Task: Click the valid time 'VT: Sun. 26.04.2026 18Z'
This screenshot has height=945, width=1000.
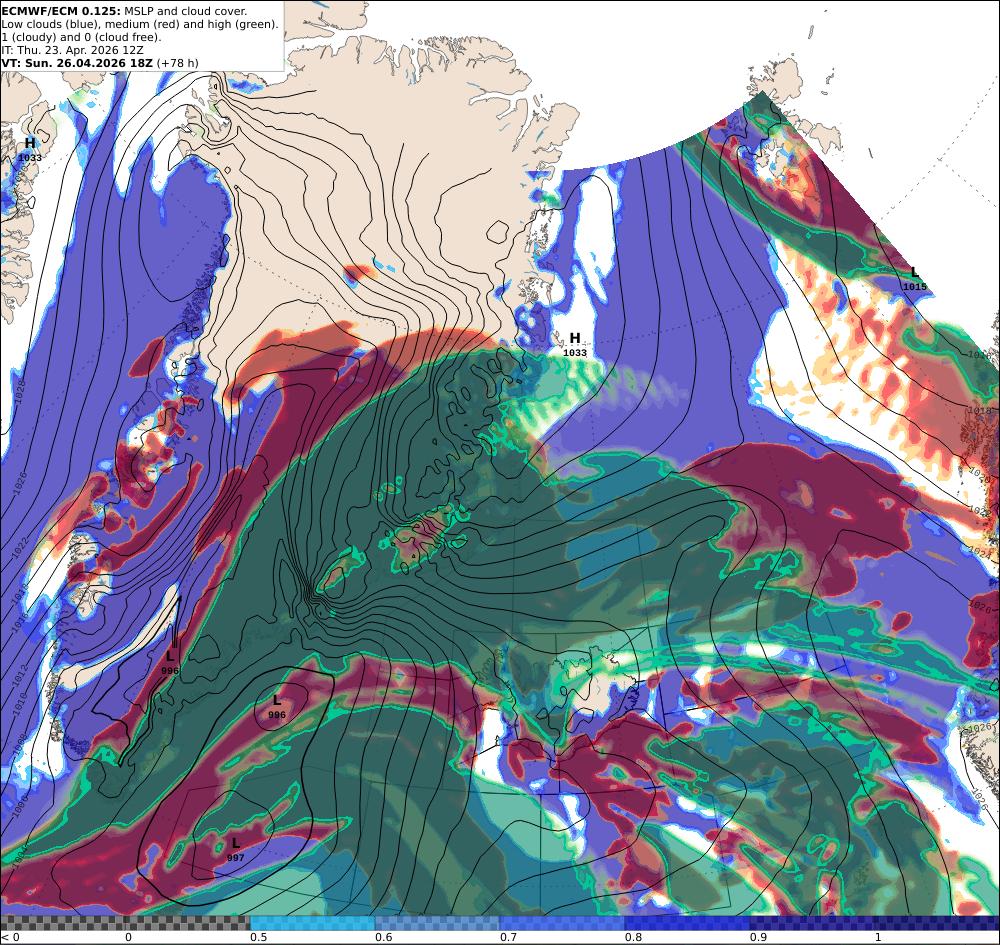Action: pos(77,62)
